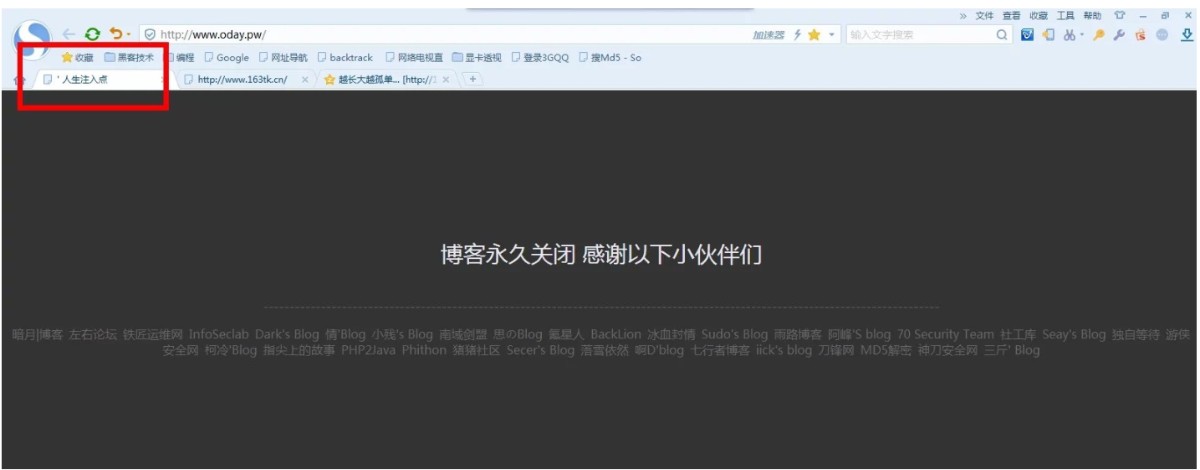Click the 加速器 accelerator label
1200x470 pixels.
(769, 34)
